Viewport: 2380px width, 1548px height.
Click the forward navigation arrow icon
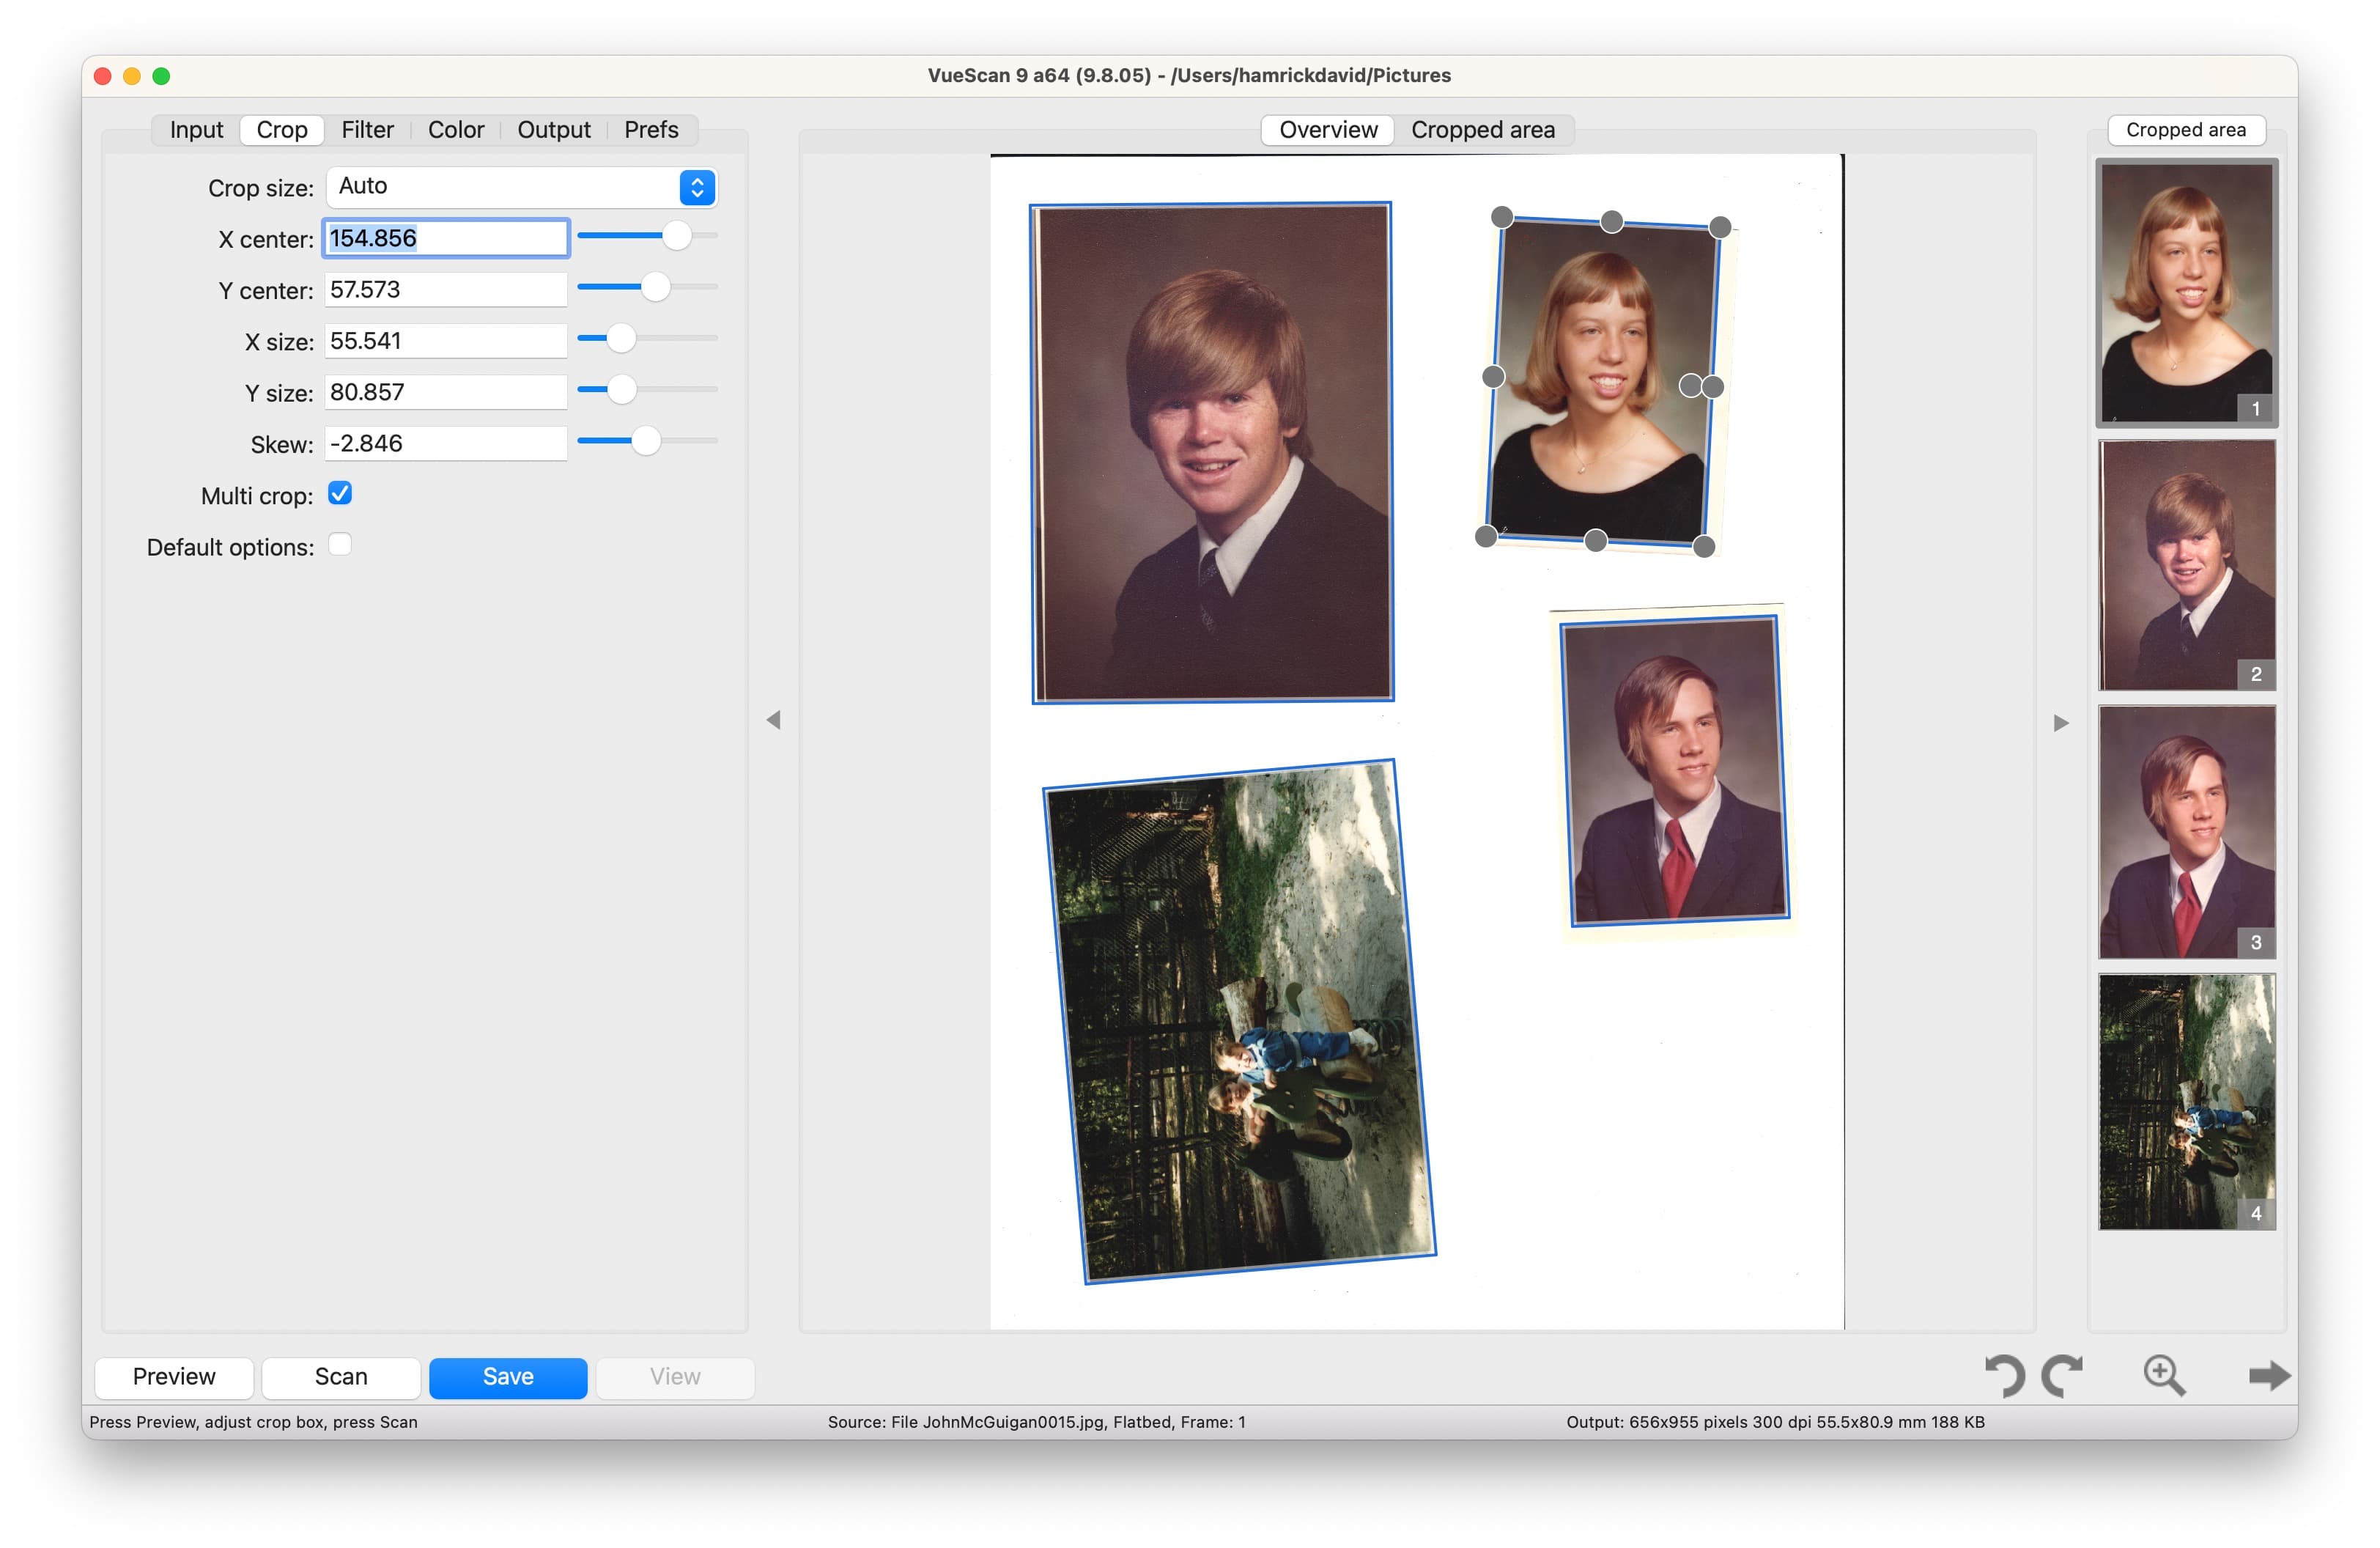(x=2274, y=1374)
